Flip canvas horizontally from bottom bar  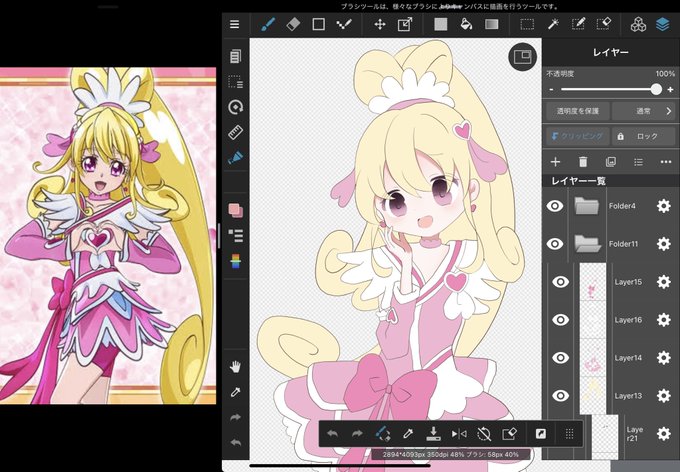(459, 433)
